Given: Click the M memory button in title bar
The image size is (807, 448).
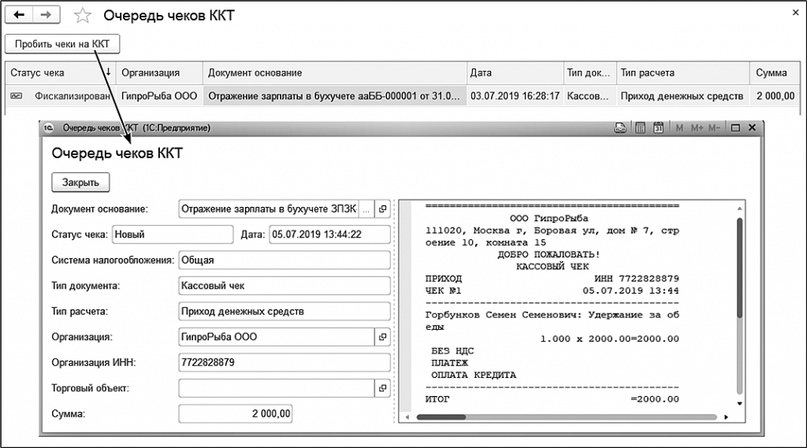Looking at the screenshot, I should pyautogui.click(x=681, y=128).
